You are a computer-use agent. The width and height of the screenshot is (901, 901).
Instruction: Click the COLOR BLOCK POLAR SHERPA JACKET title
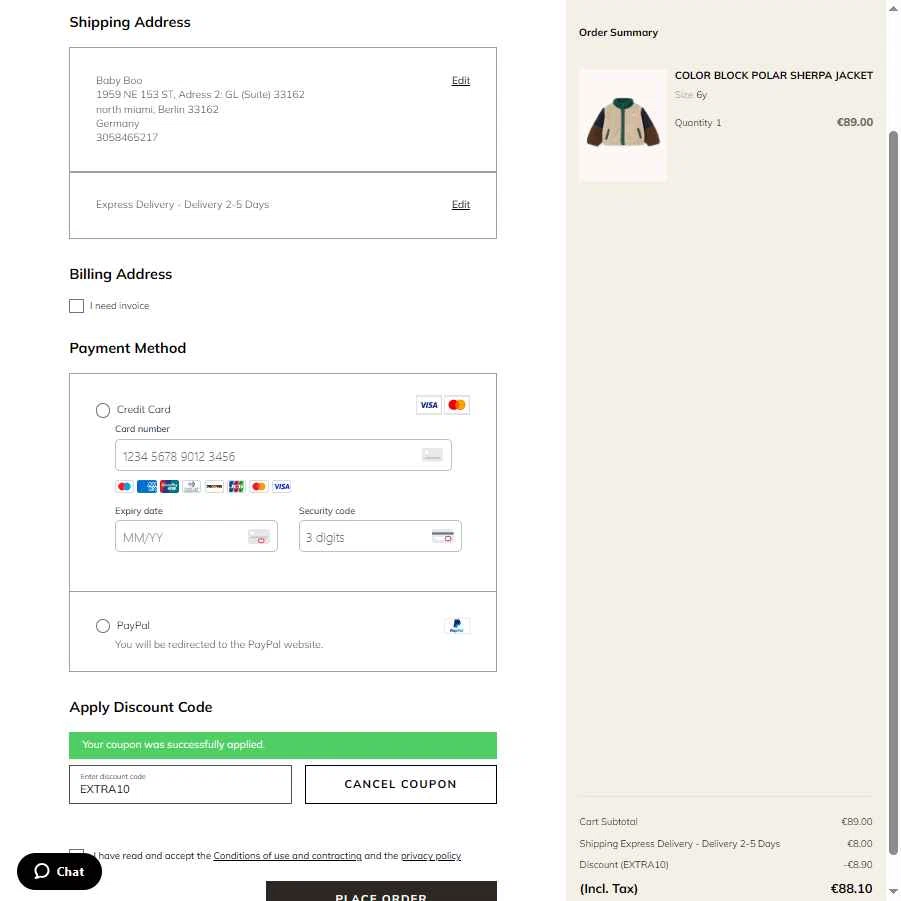(x=773, y=75)
